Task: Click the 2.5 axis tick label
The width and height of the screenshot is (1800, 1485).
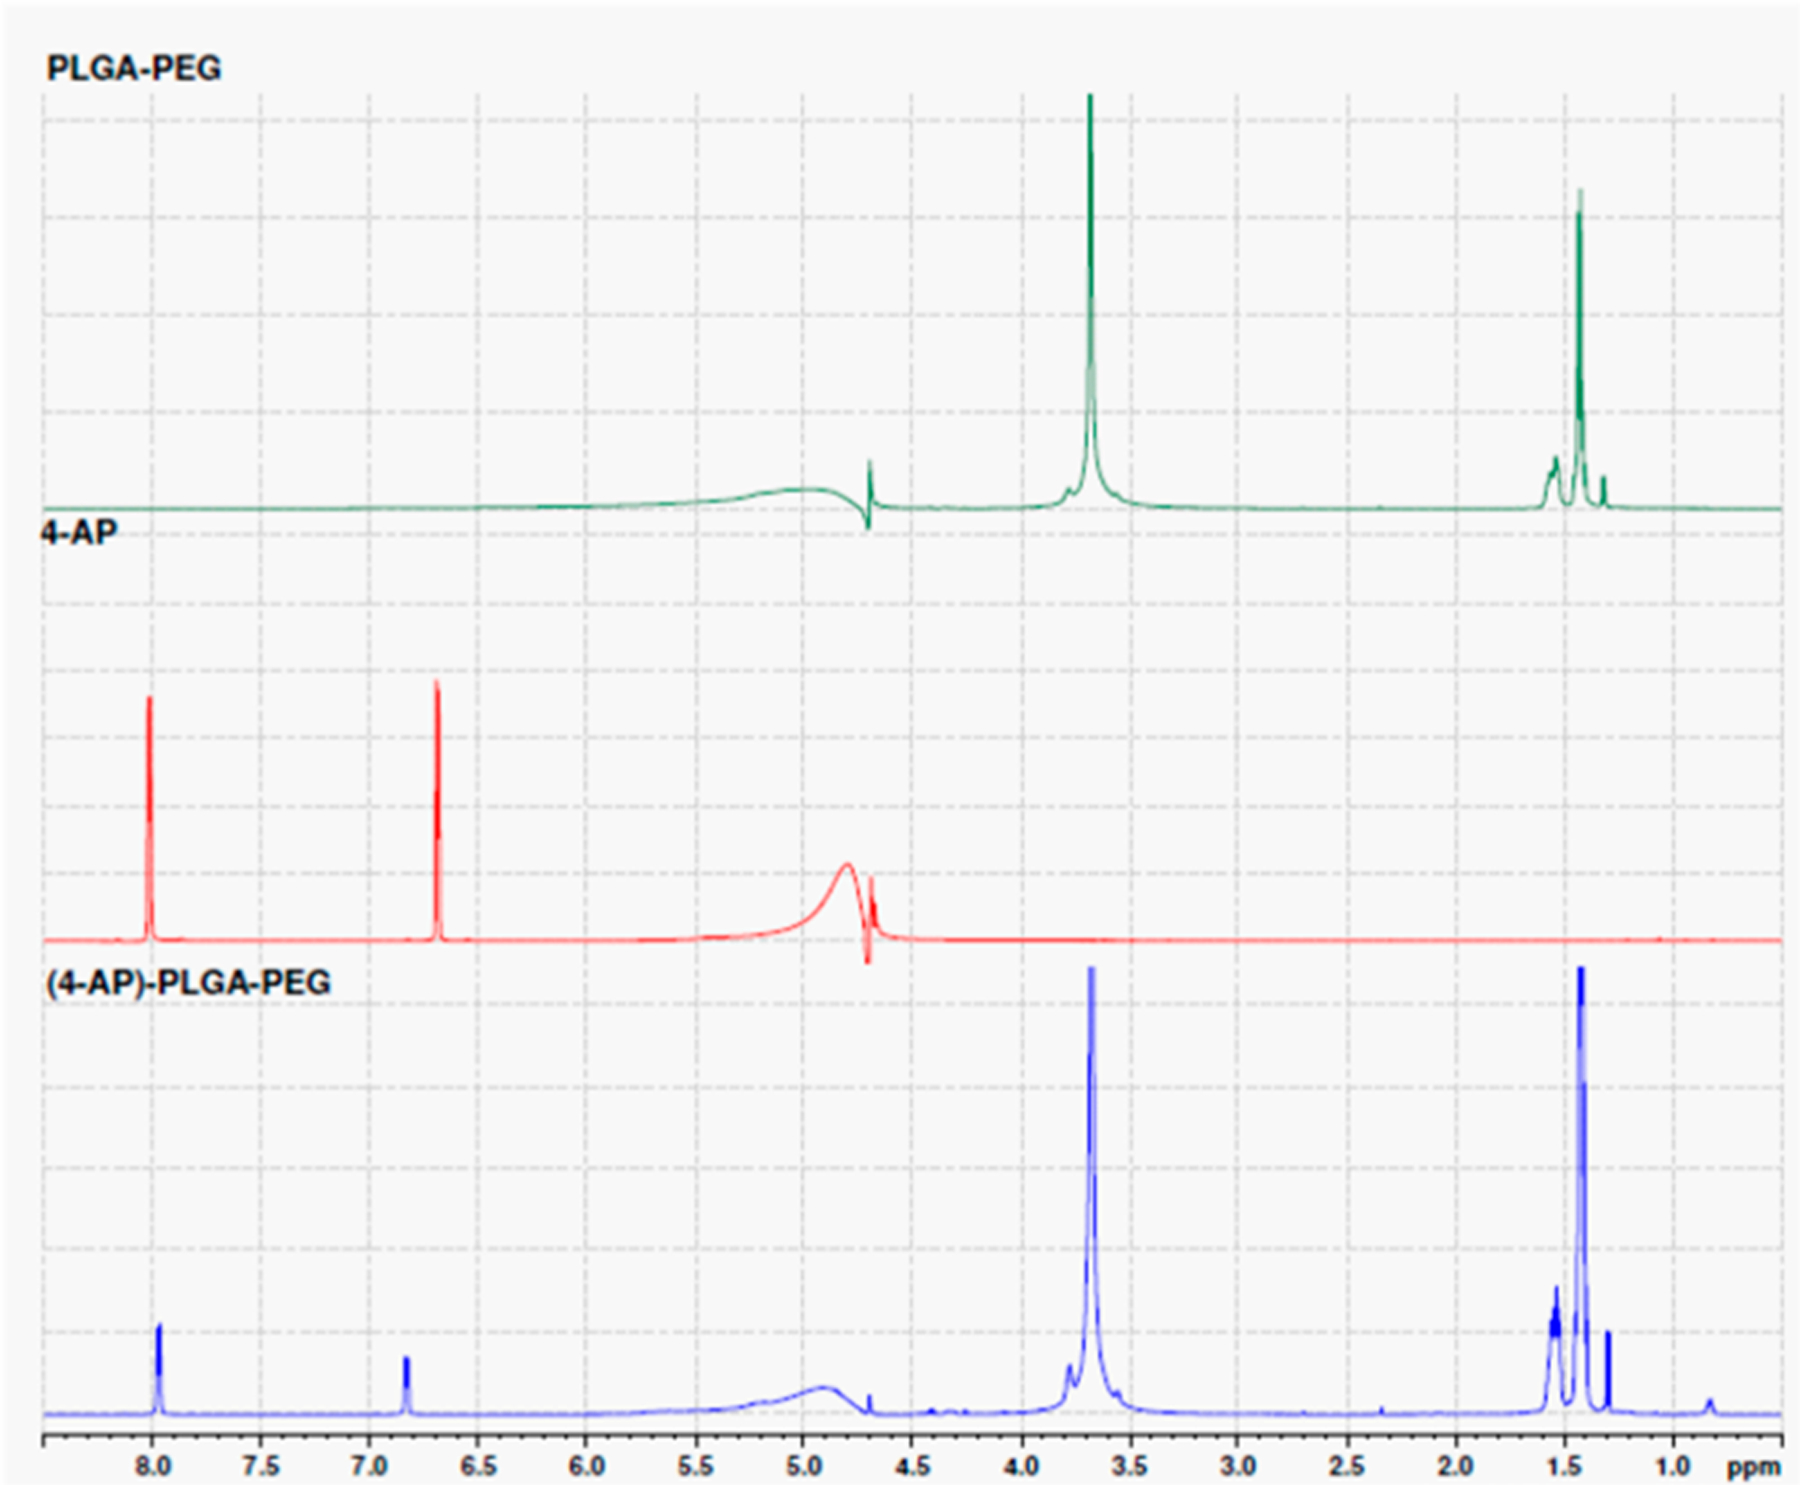Action: pyautogui.click(x=1347, y=1466)
